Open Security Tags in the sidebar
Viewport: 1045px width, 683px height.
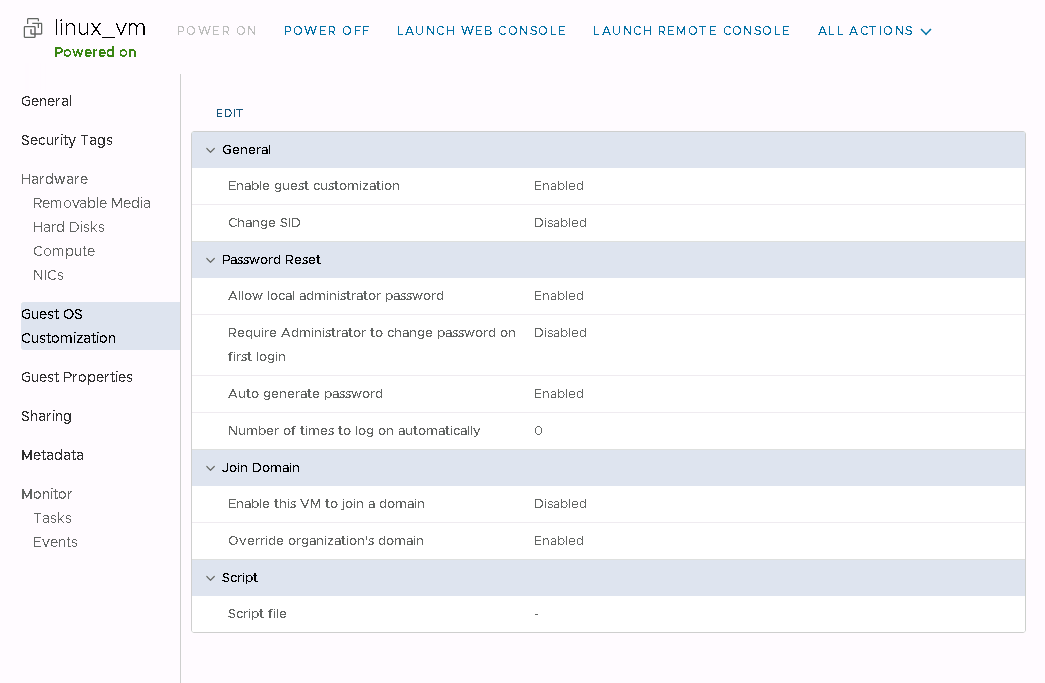(67, 140)
